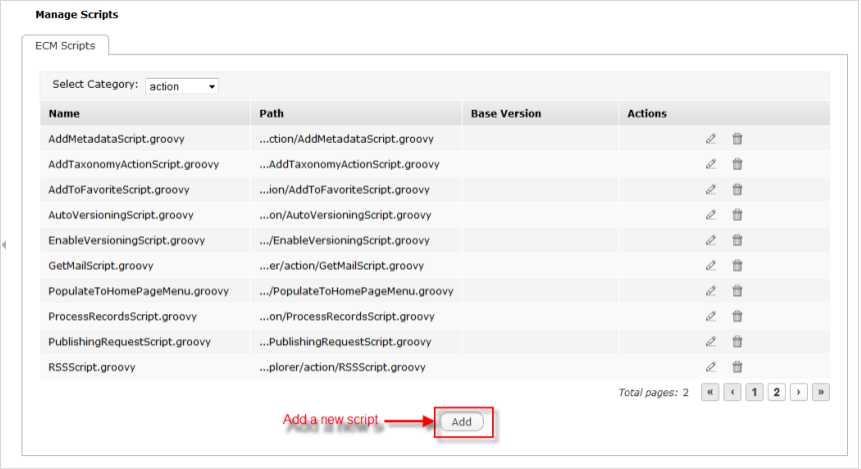This screenshot has height=469, width=861.
Task: Delete the GetMailScript.groovy script
Action: tap(737, 265)
